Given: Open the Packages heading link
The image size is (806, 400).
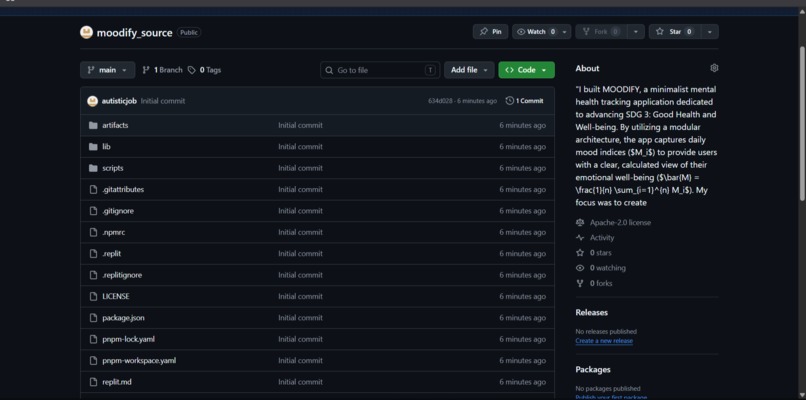Looking at the screenshot, I should tap(593, 370).
